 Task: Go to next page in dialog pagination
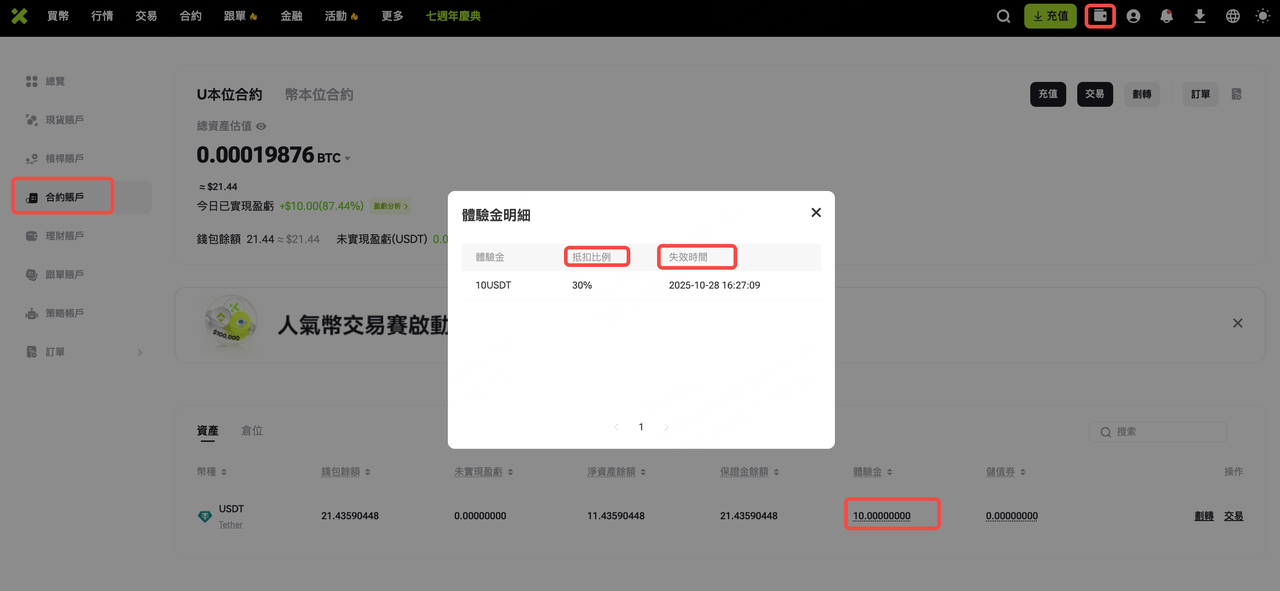coord(666,427)
